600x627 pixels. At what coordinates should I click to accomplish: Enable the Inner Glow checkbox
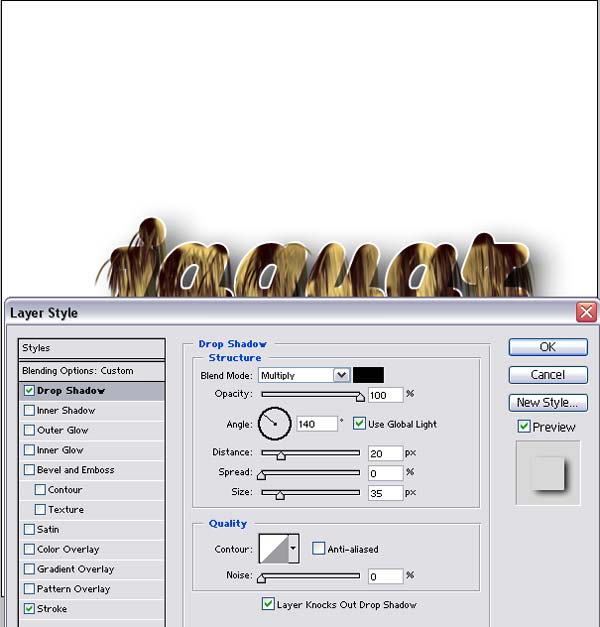click(x=29, y=450)
